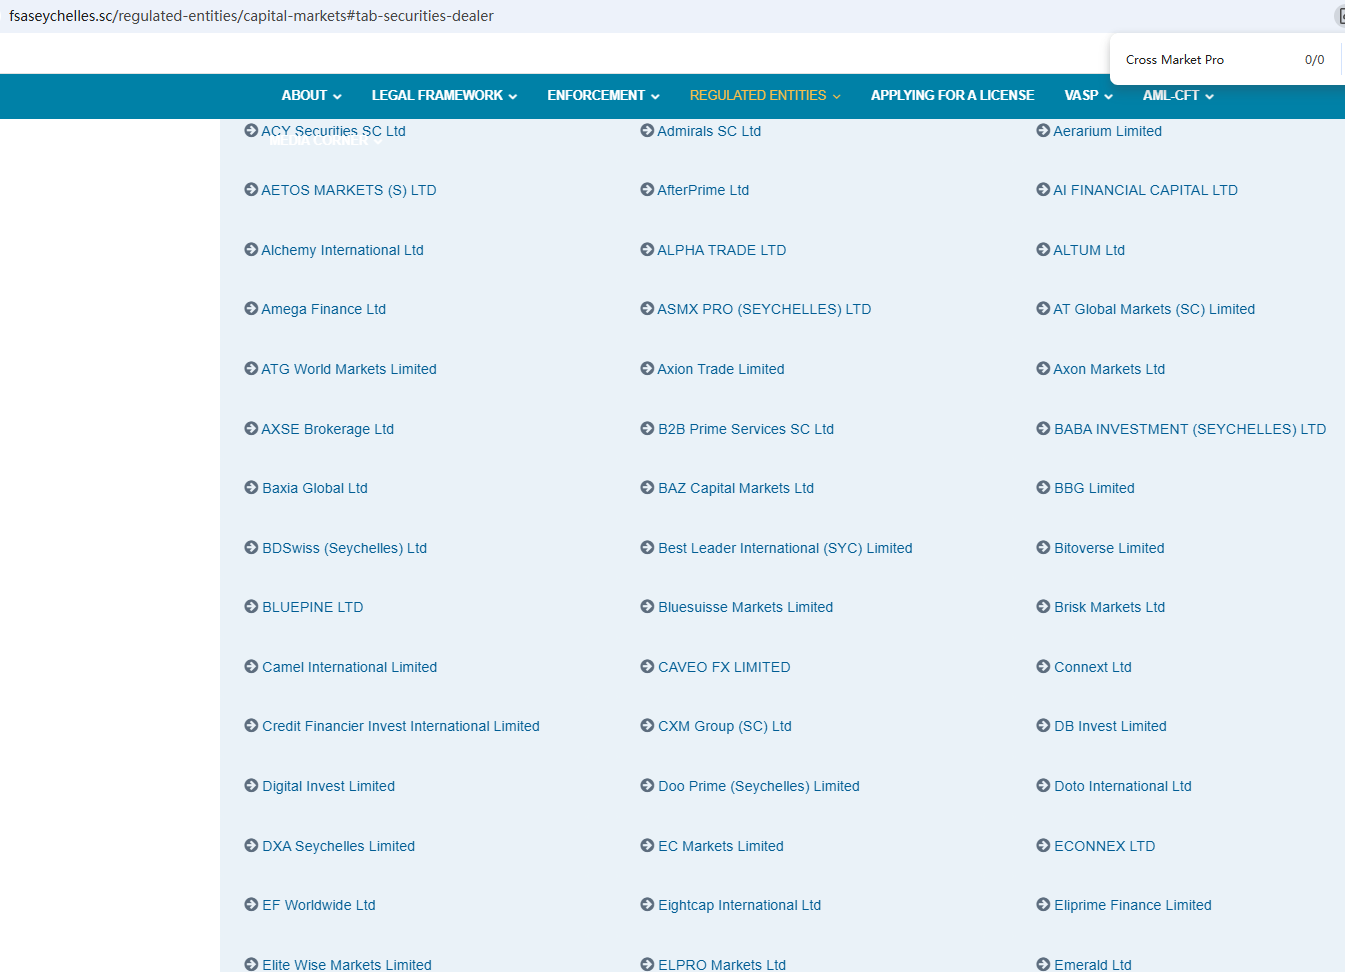Click arrow icon beside ASMX PRO (SEYCHELLES) LTD
1345x972 pixels.
pos(647,309)
